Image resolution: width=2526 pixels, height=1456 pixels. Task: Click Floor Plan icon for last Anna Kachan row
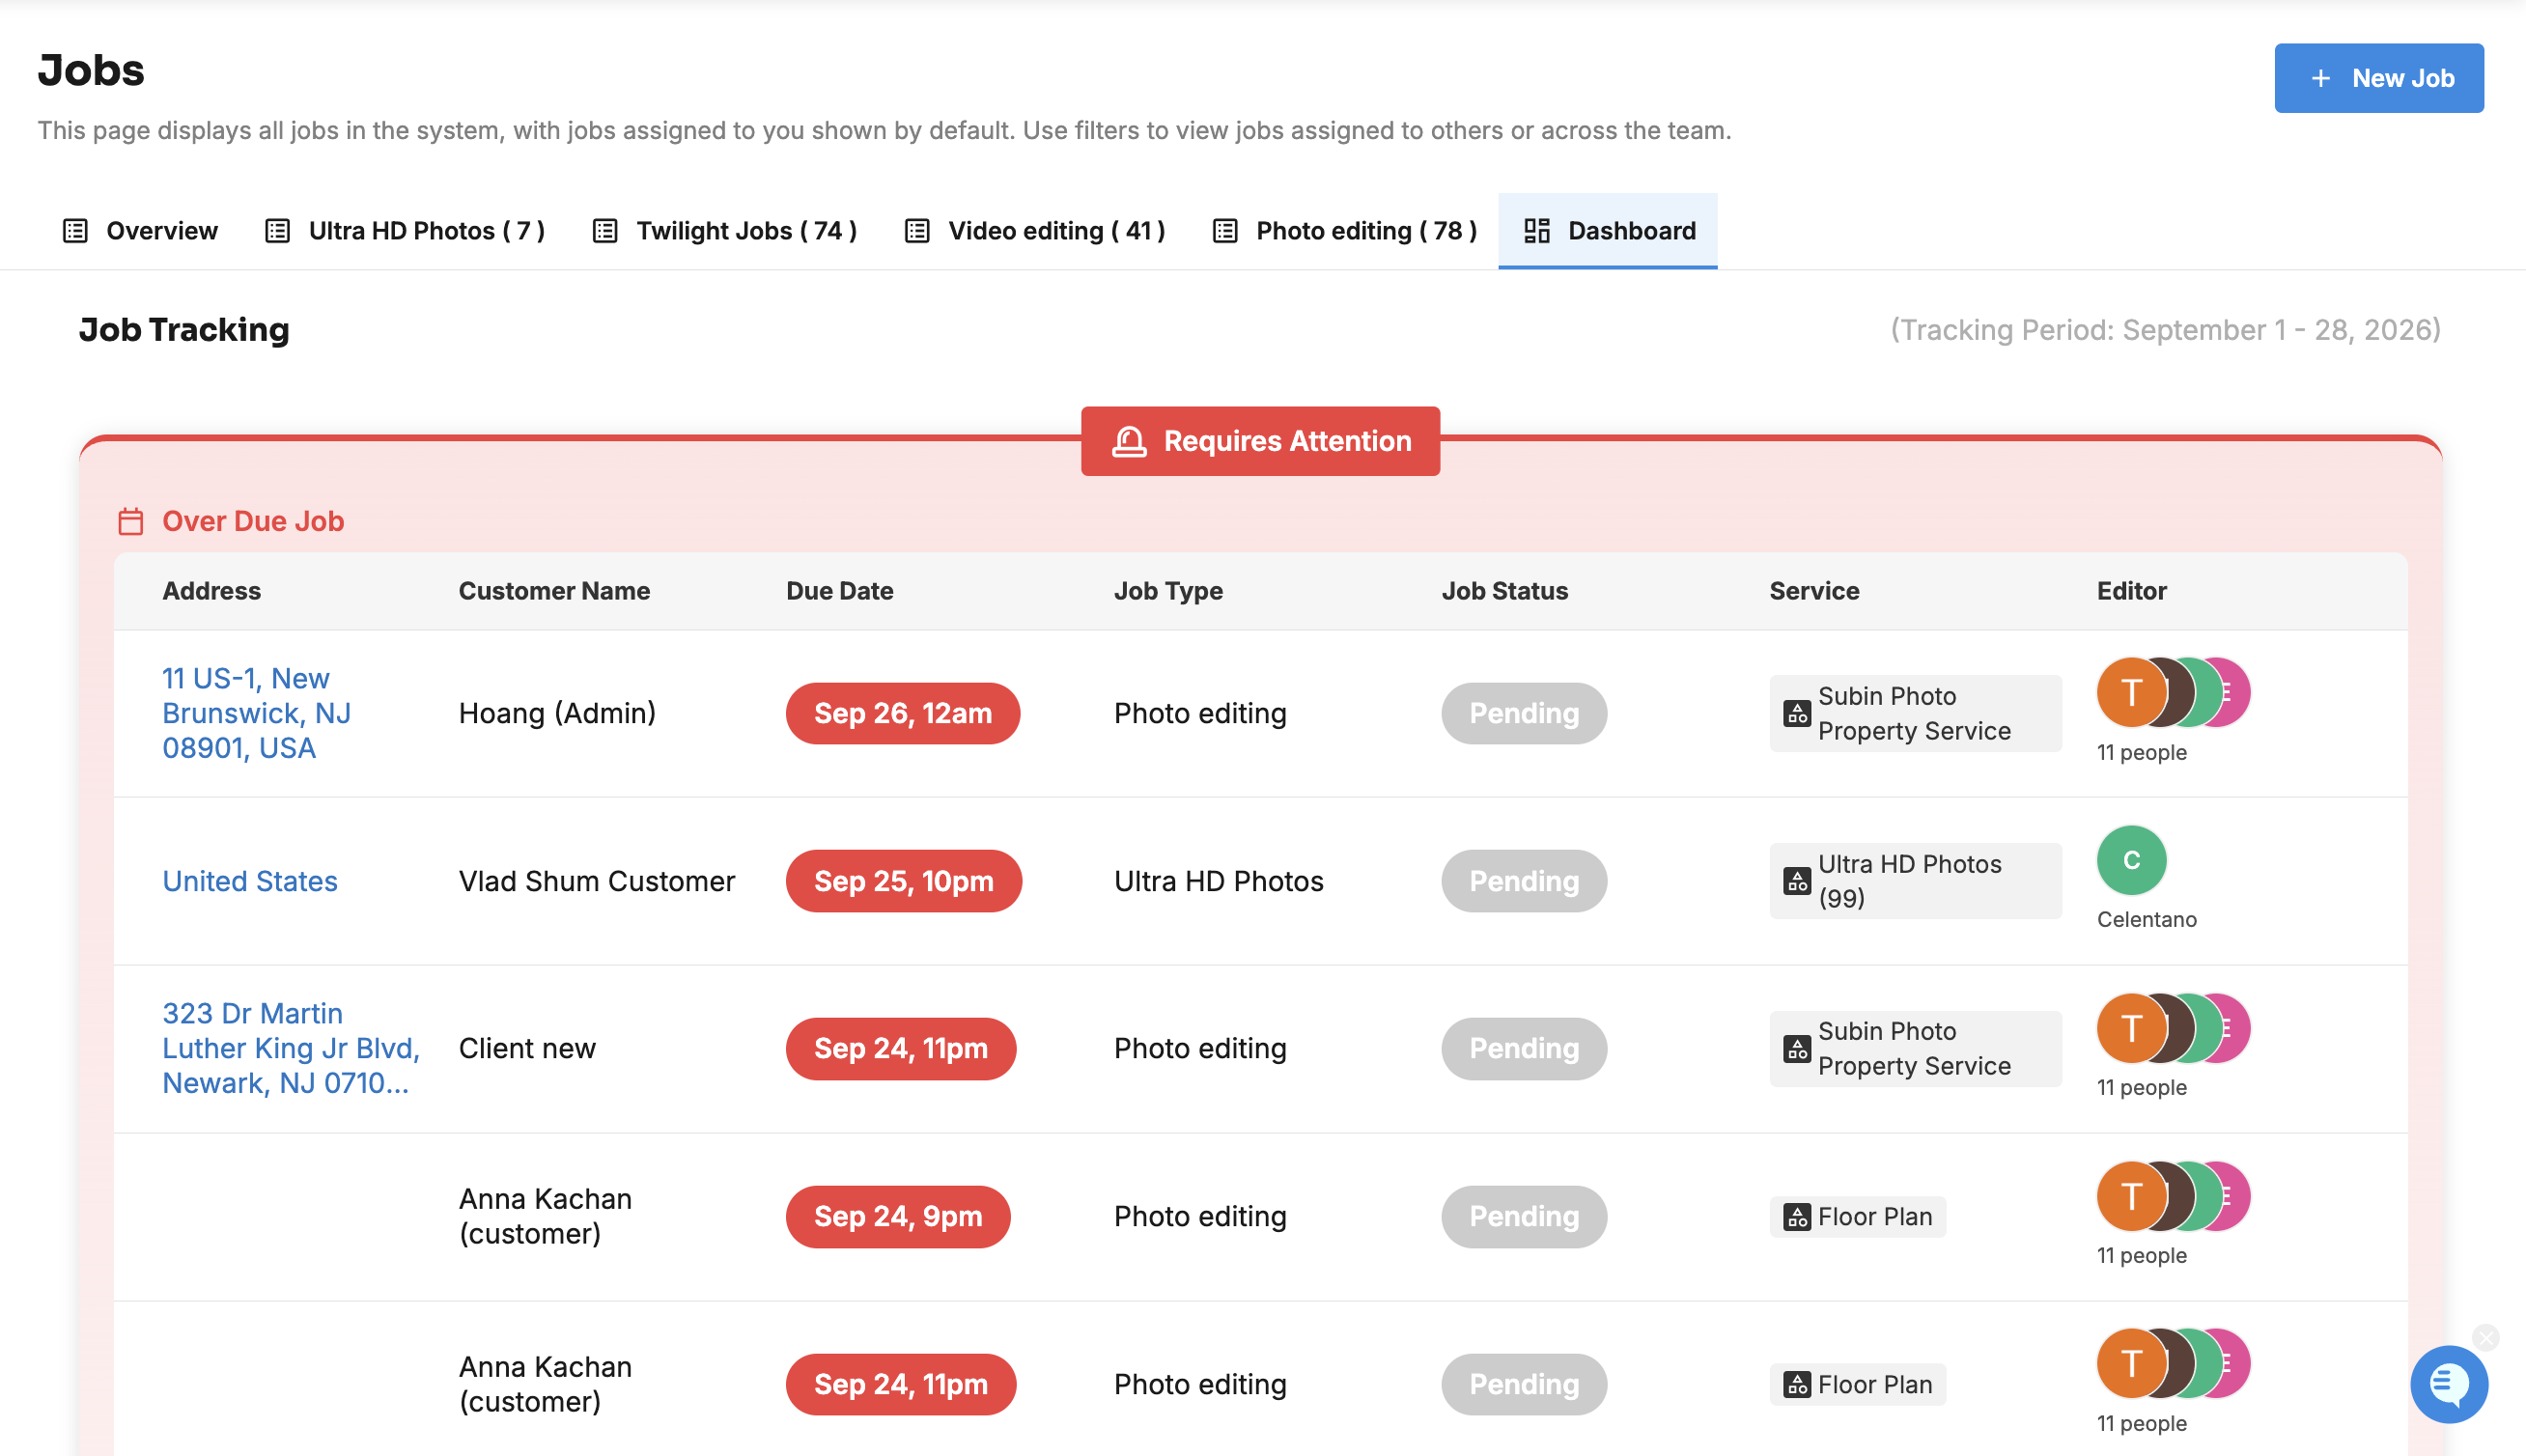point(1796,1385)
